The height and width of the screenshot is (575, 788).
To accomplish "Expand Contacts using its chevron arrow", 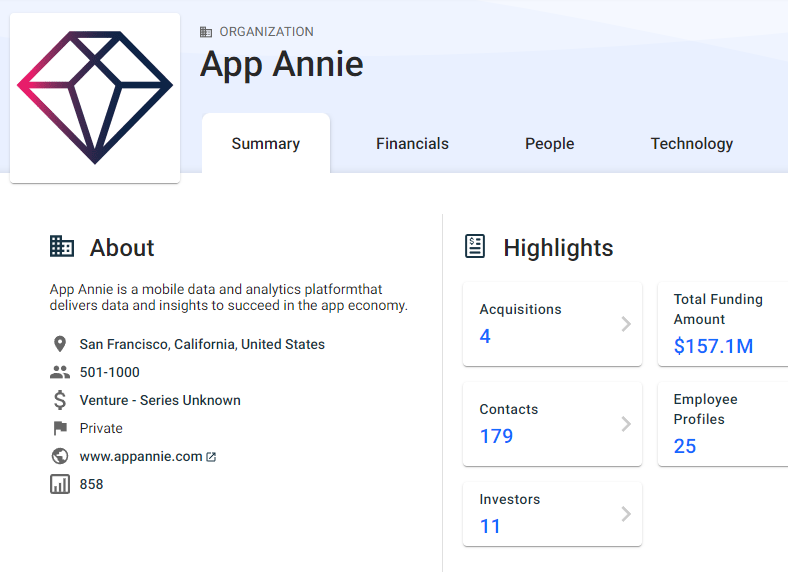I will [x=626, y=424].
